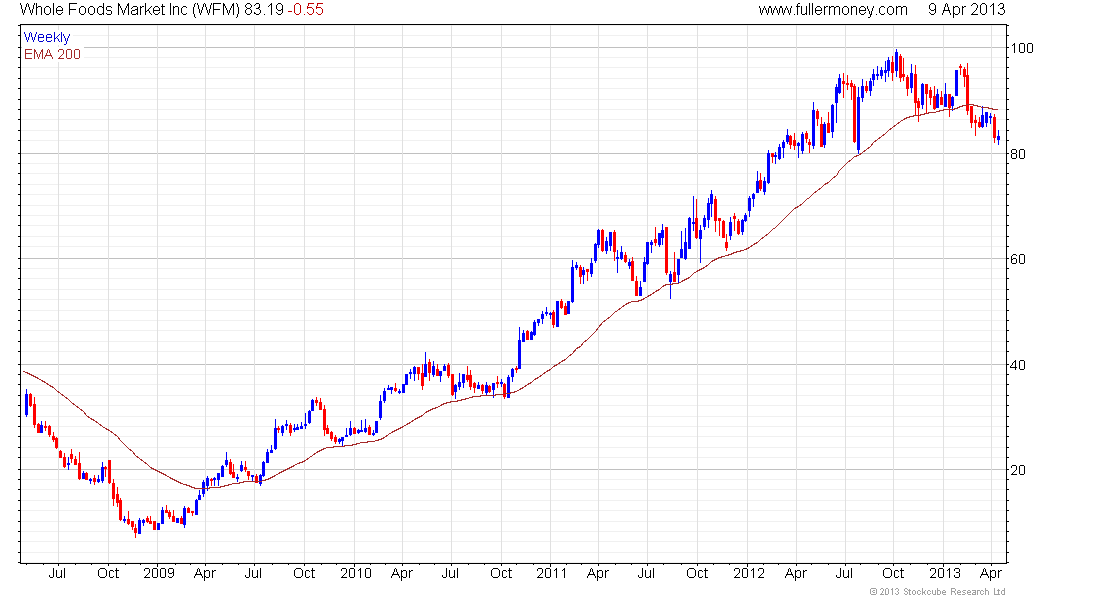The width and height of the screenshot is (1100, 600).
Task: Click the 9 Apr 2013 date
Action: [x=966, y=10]
